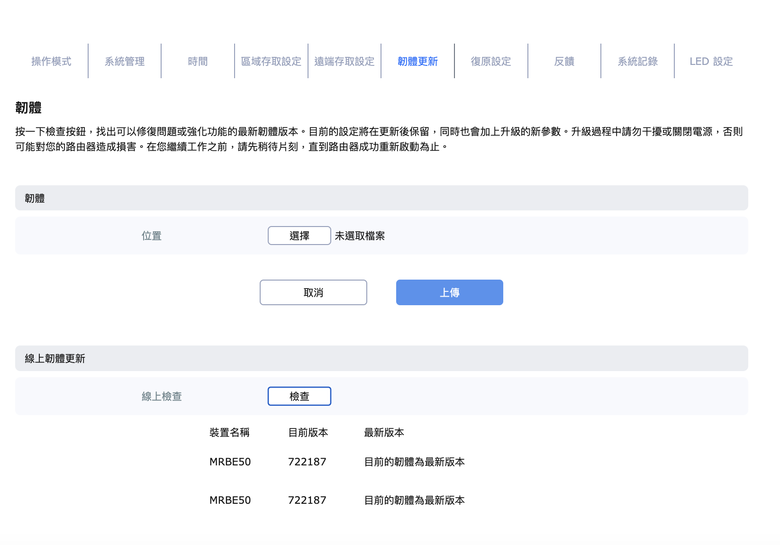Go to the LED 設定 tab
This screenshot has width=780, height=545.
click(x=711, y=61)
